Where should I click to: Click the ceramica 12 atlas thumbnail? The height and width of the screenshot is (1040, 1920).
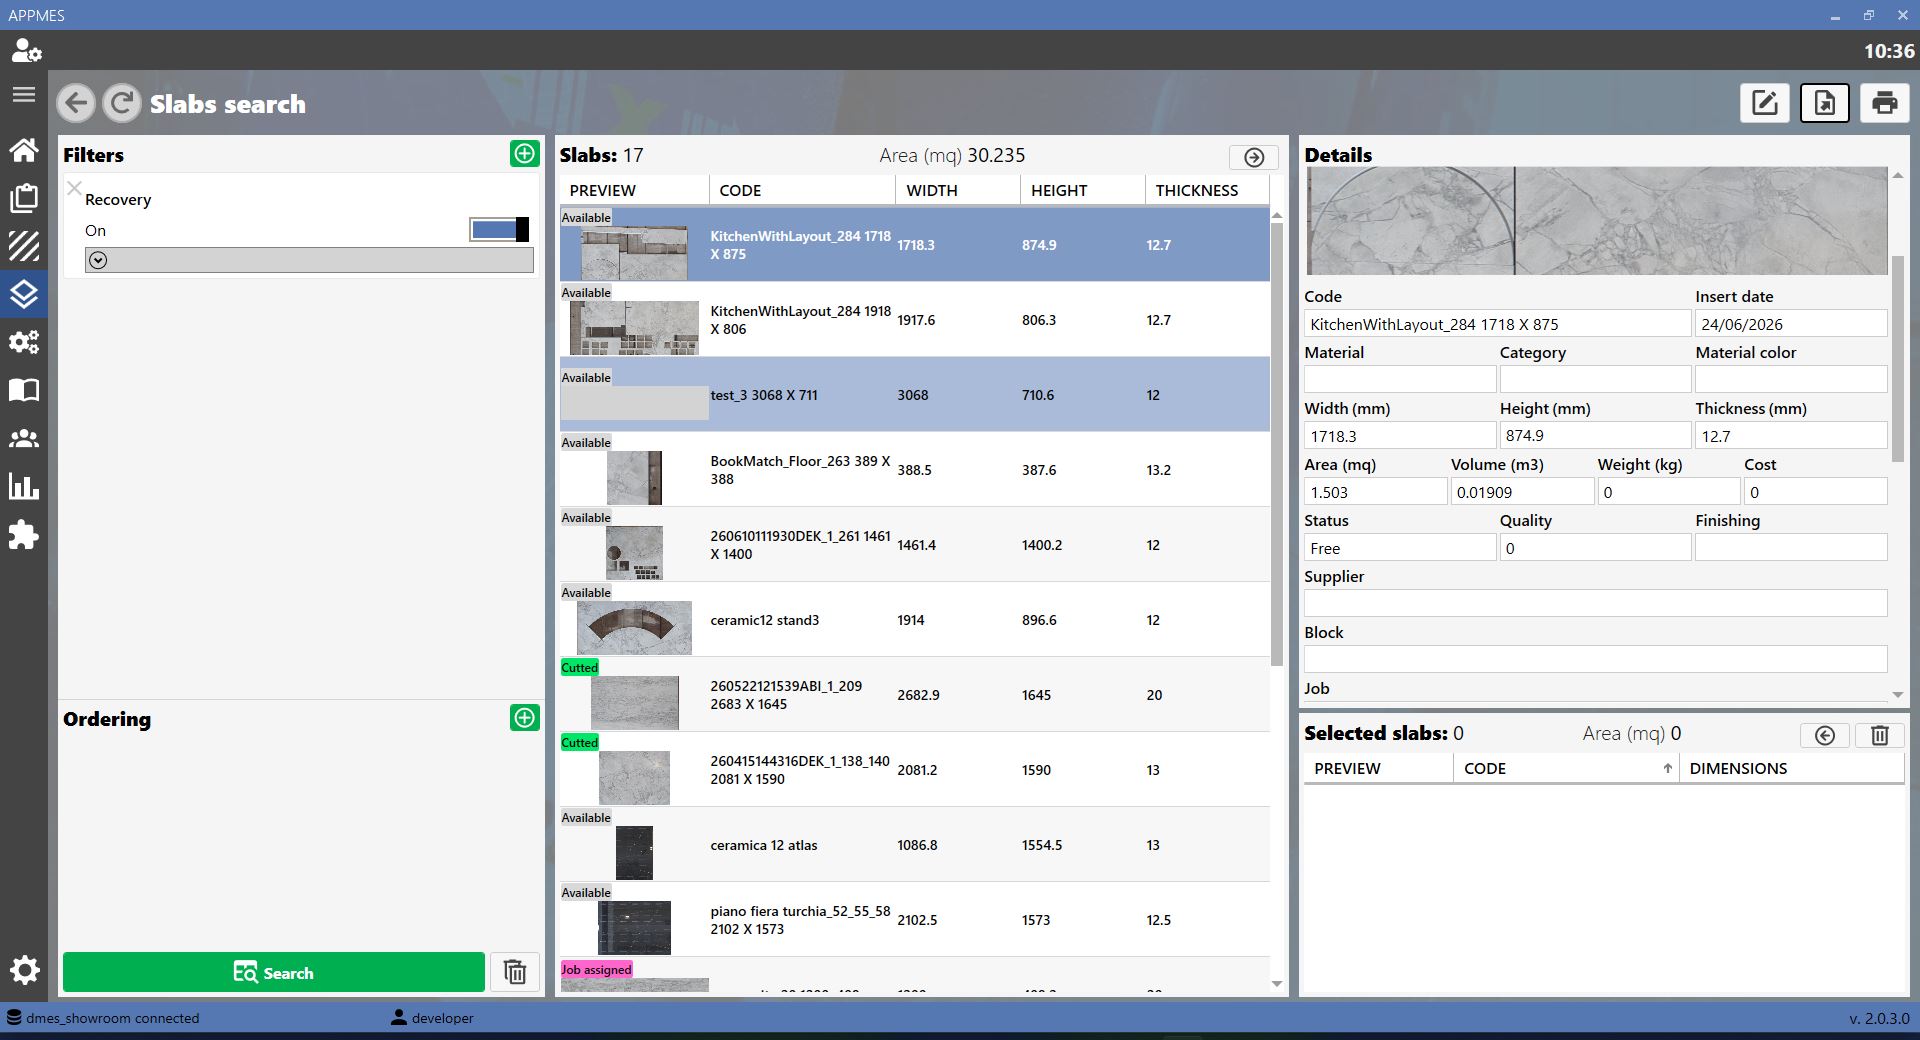634,852
